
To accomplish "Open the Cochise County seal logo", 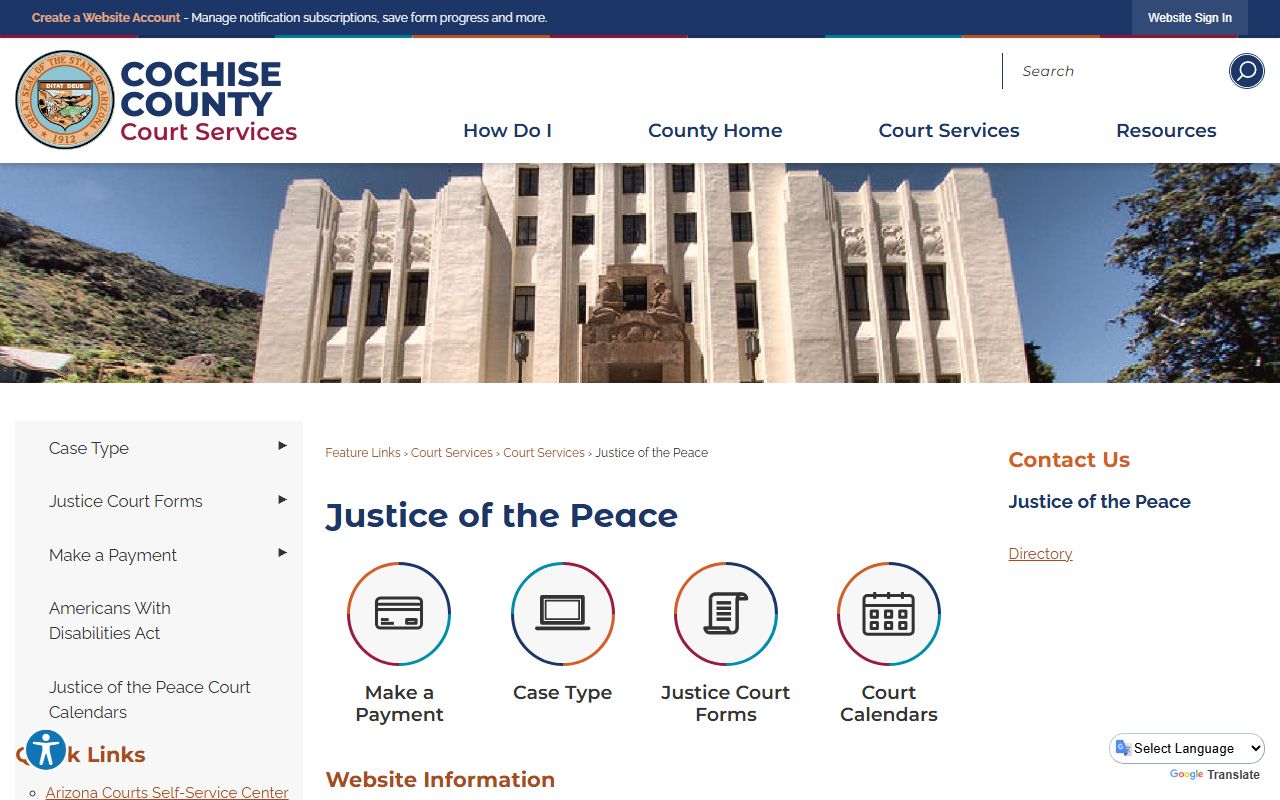I will point(65,100).
